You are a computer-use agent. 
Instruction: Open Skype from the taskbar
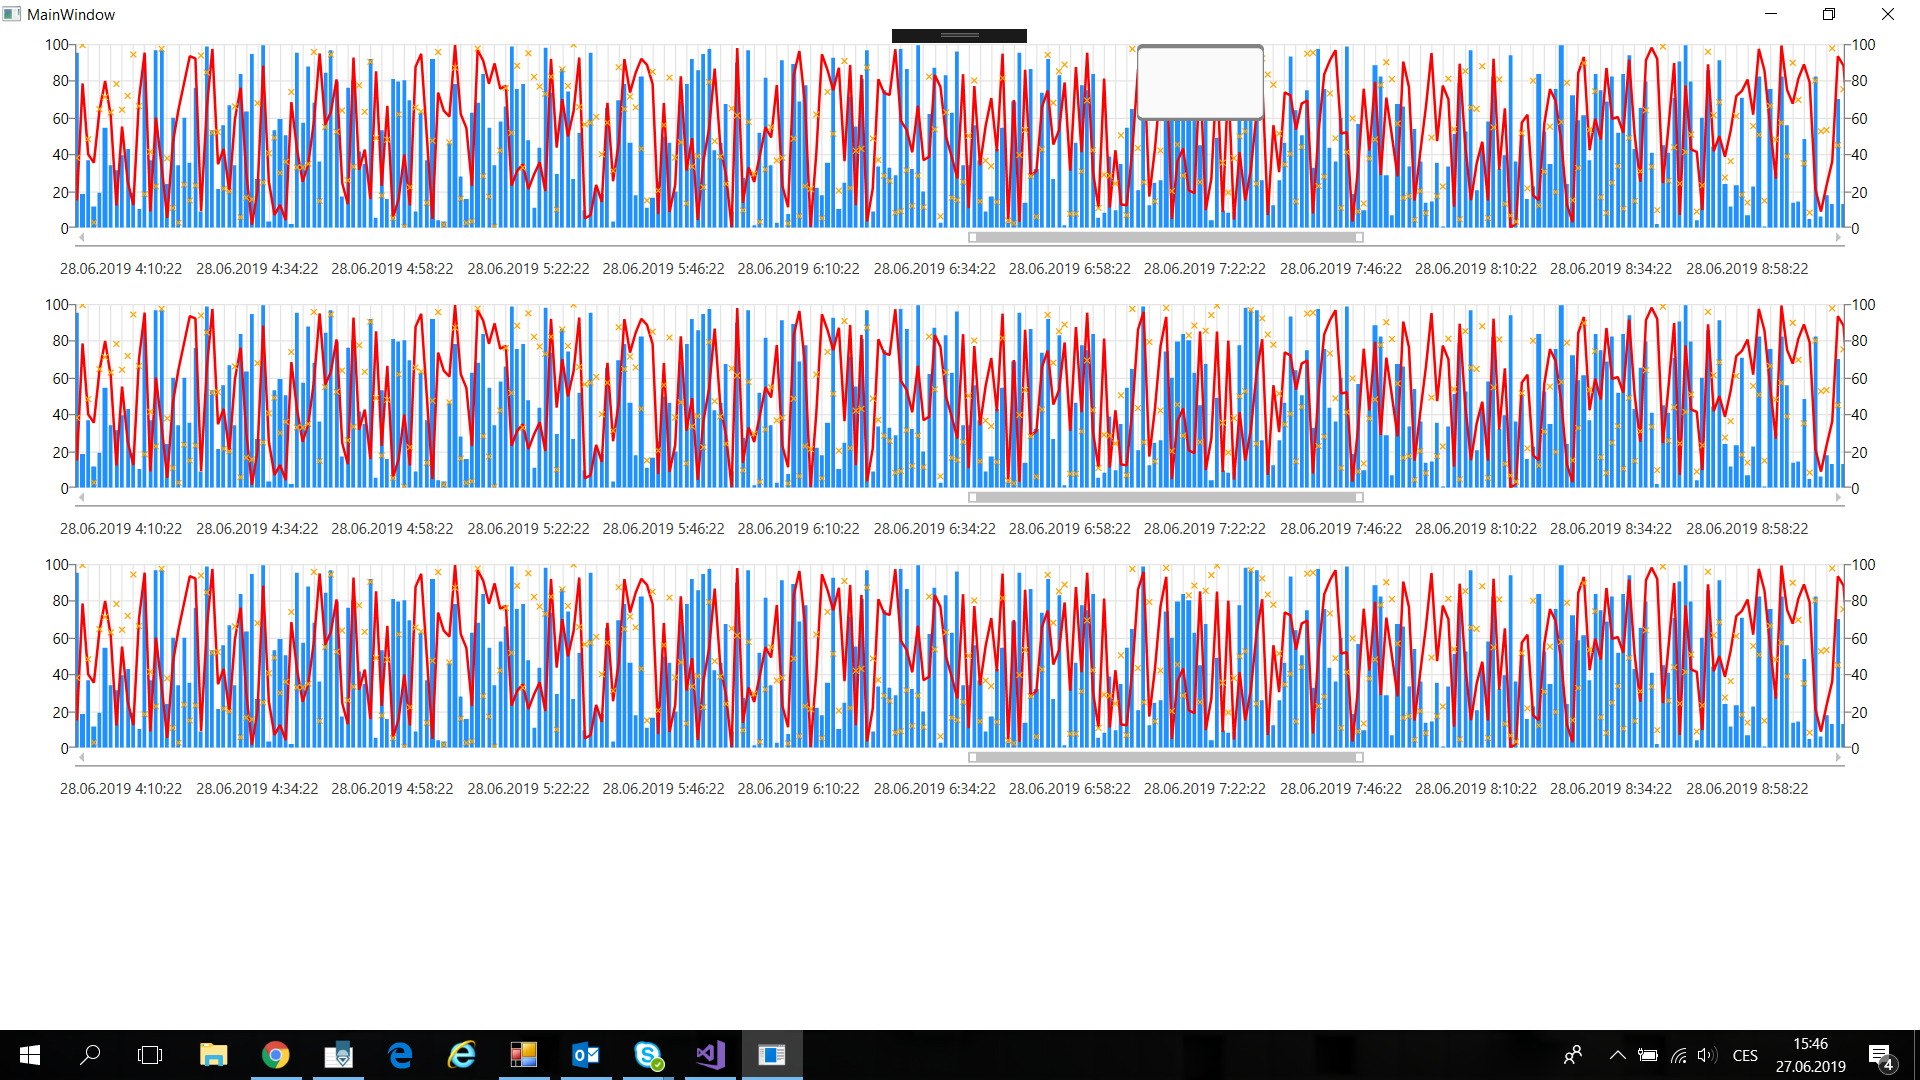click(x=648, y=1054)
